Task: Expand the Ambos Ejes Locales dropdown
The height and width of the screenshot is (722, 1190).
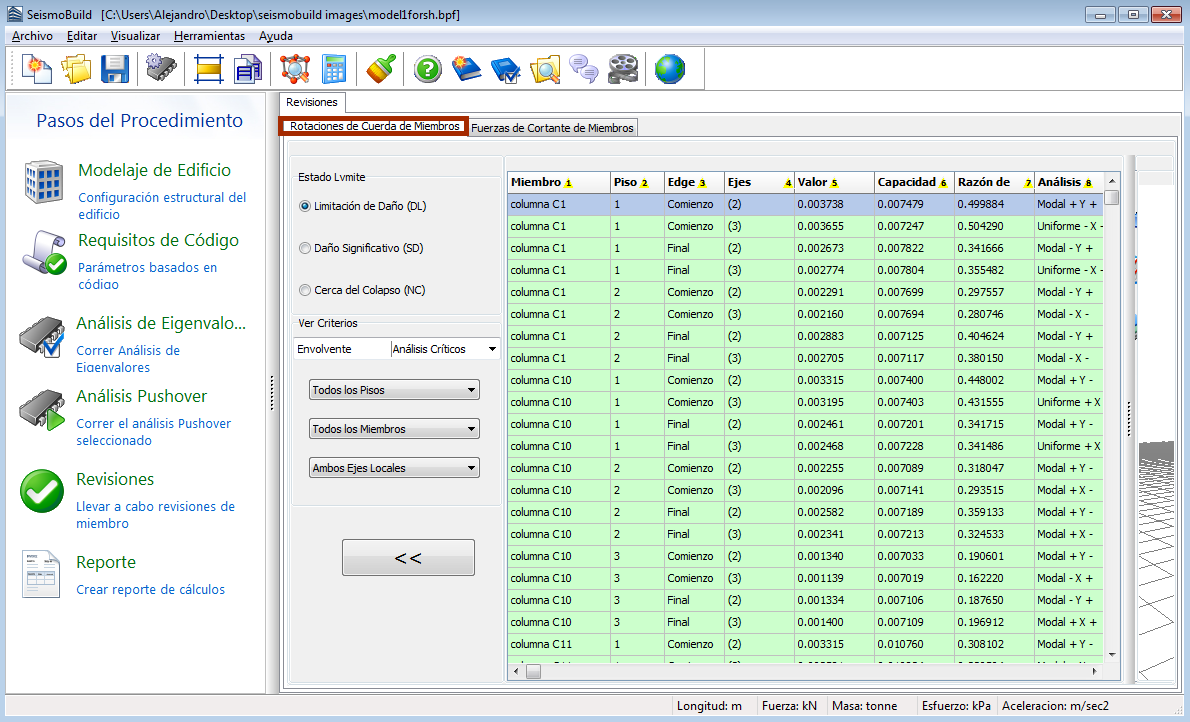Action: pyautogui.click(x=394, y=468)
